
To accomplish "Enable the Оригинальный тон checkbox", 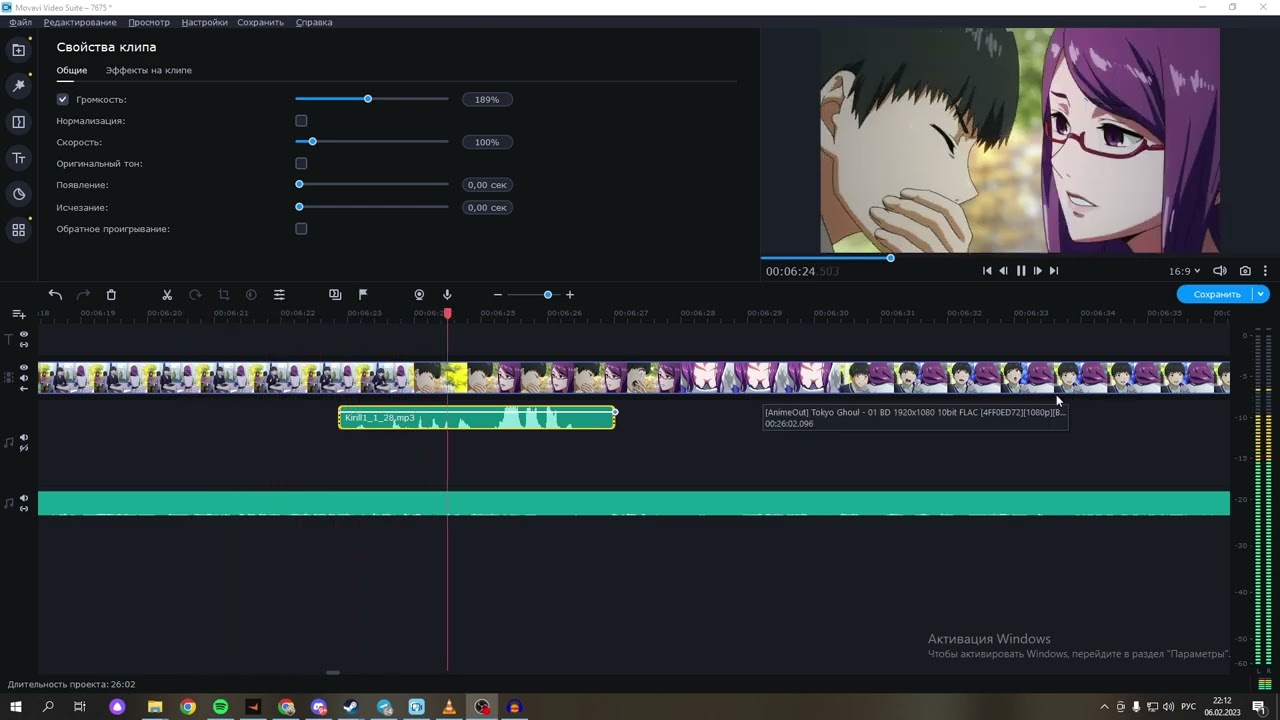I will pyautogui.click(x=301, y=163).
